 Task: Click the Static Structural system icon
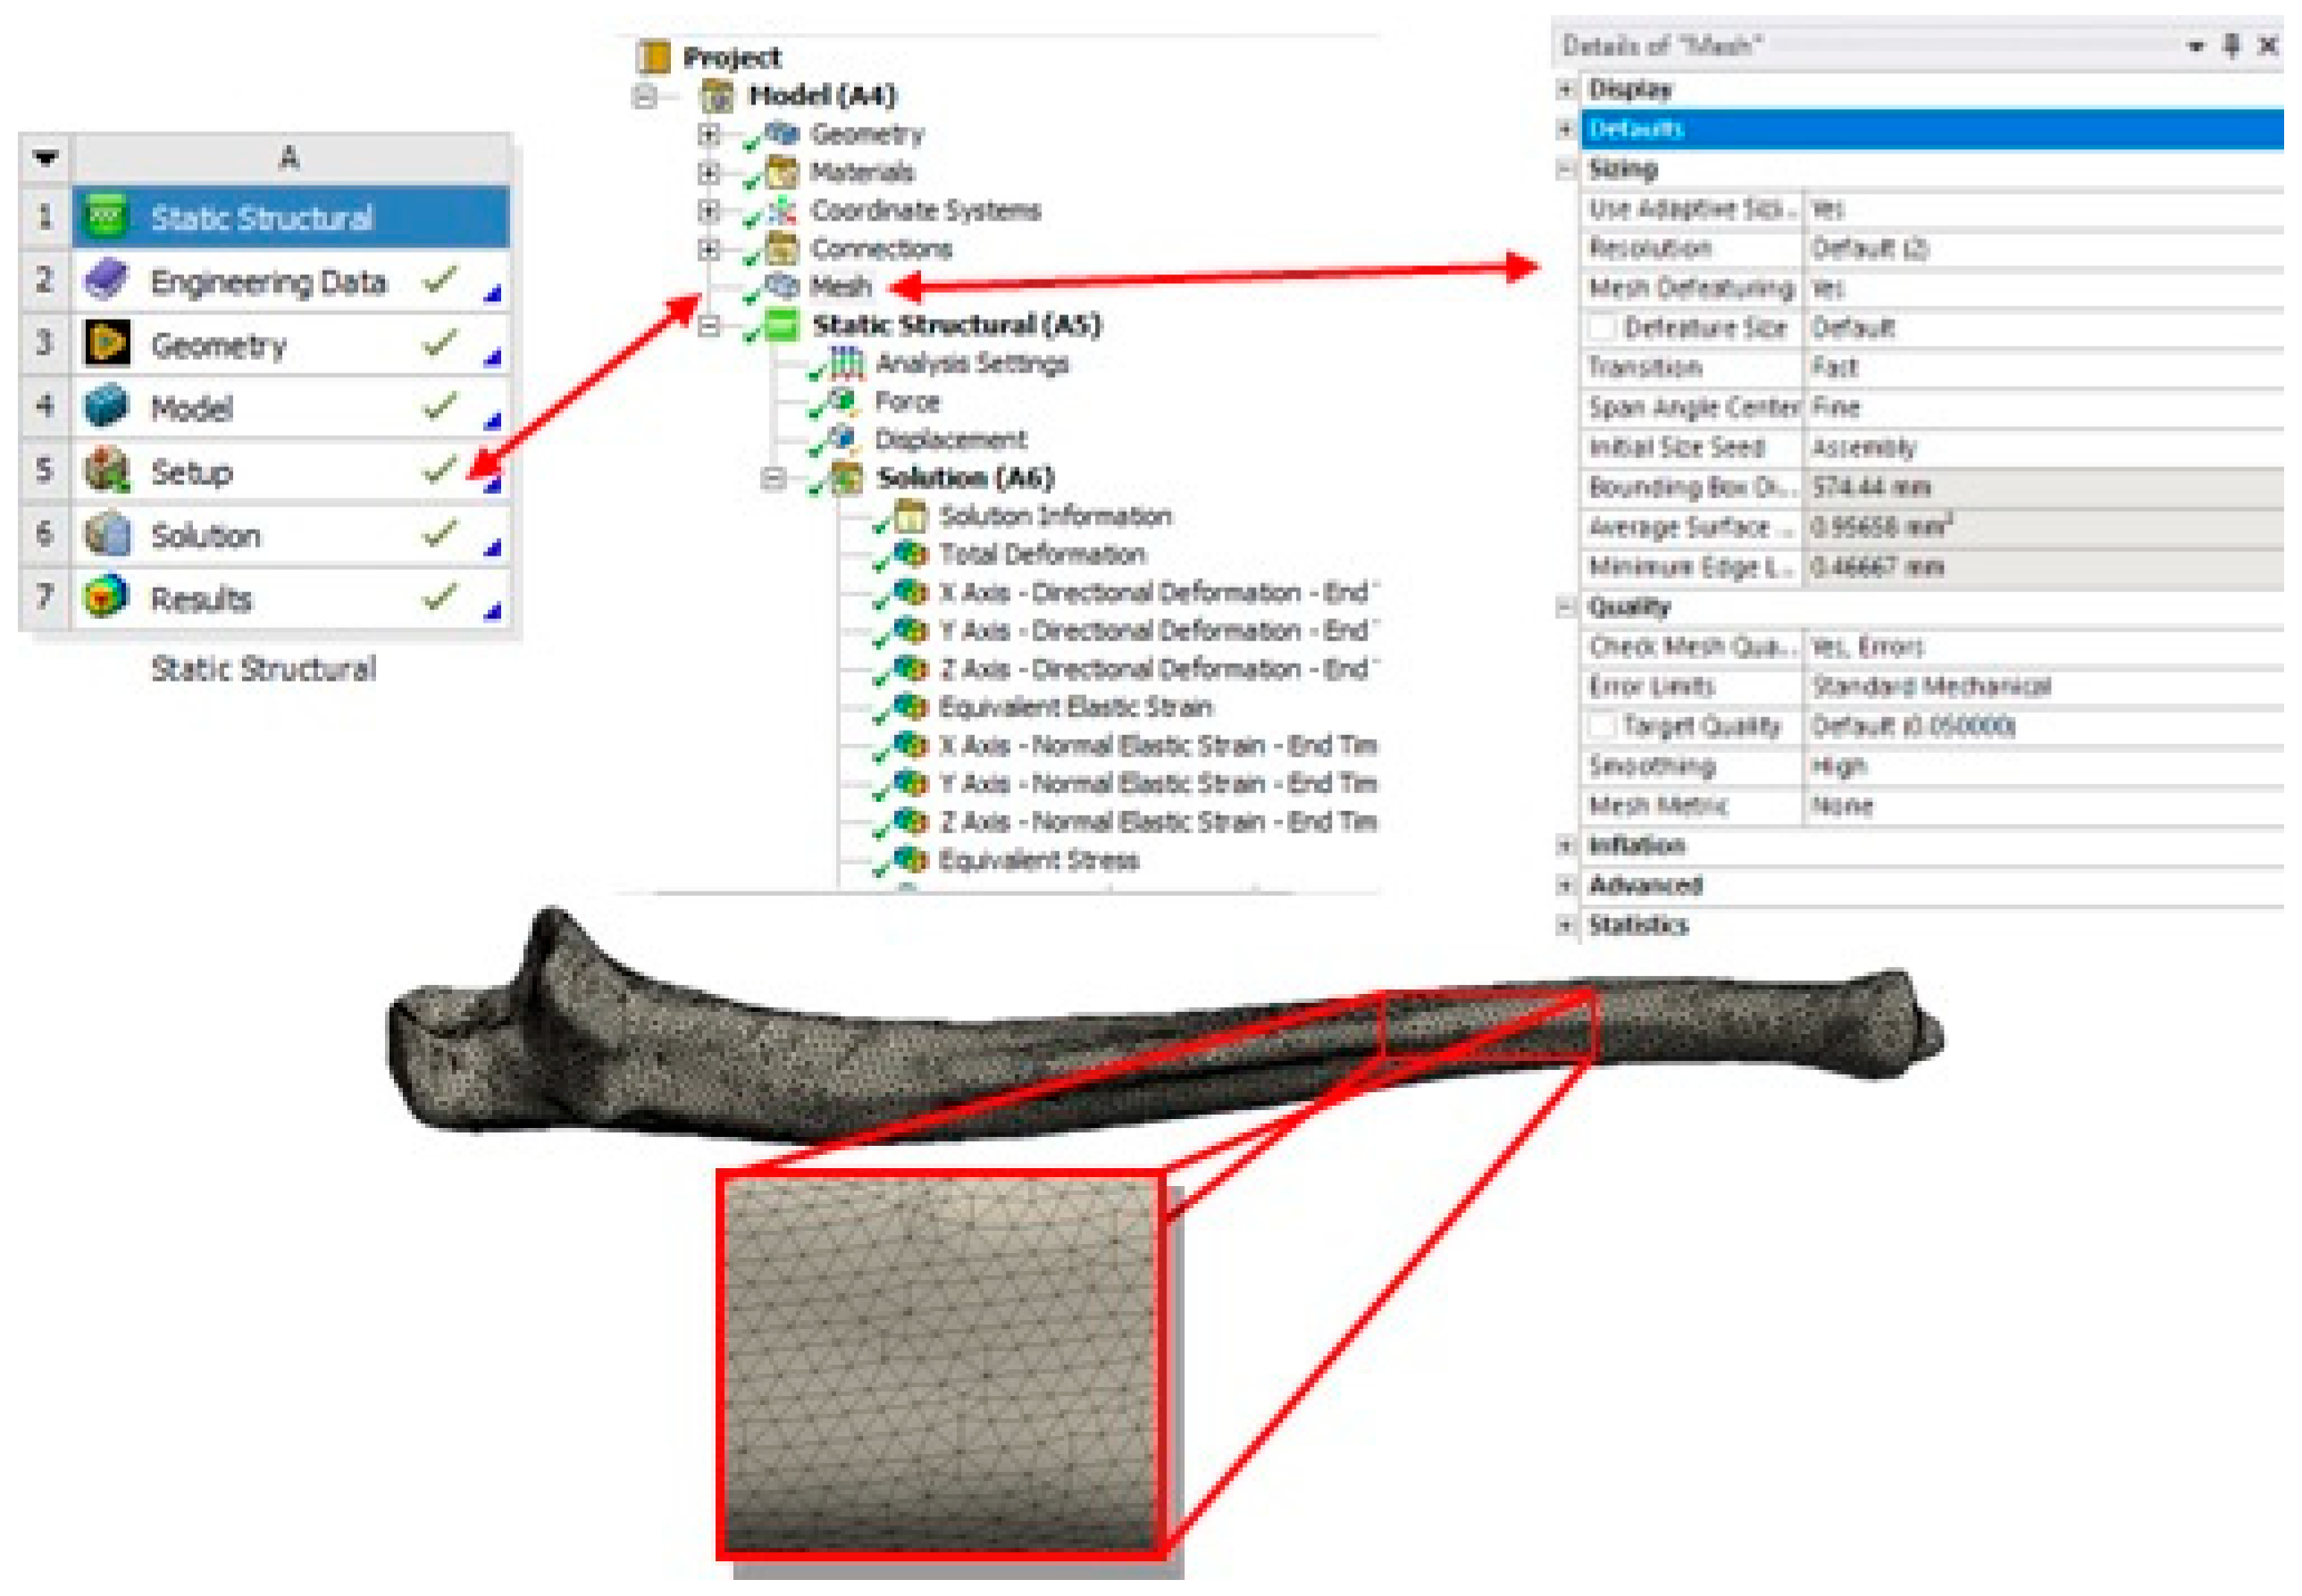coord(107,217)
